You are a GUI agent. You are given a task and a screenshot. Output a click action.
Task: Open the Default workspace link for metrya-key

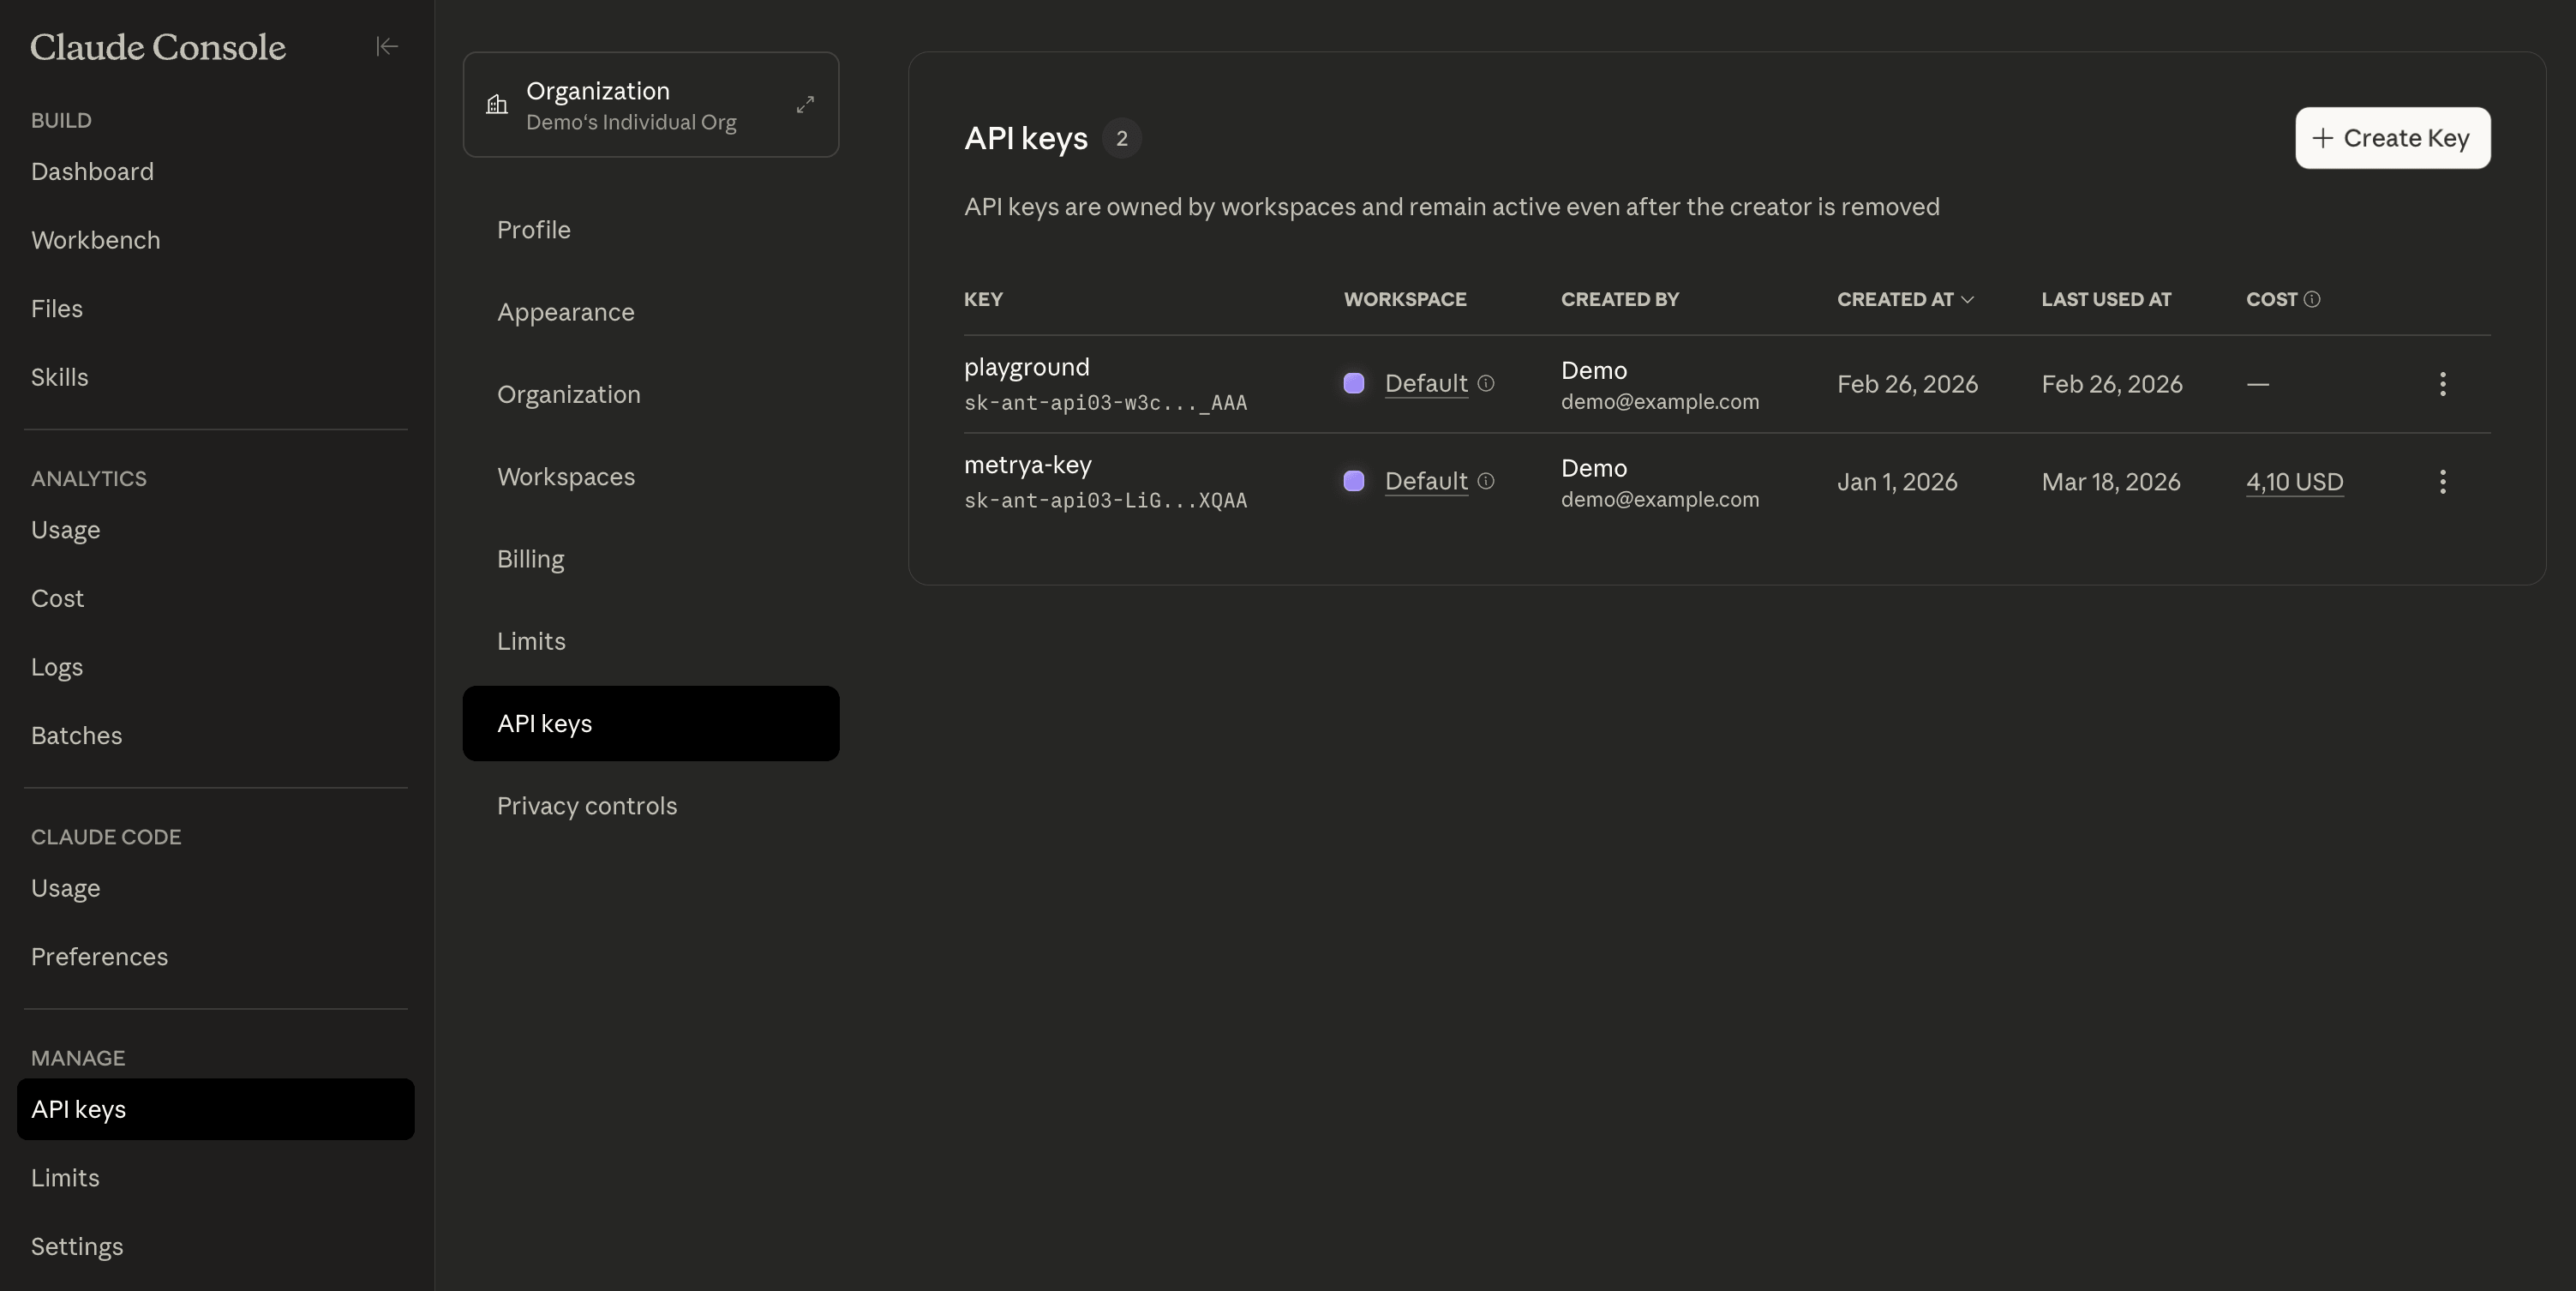coord(1427,482)
